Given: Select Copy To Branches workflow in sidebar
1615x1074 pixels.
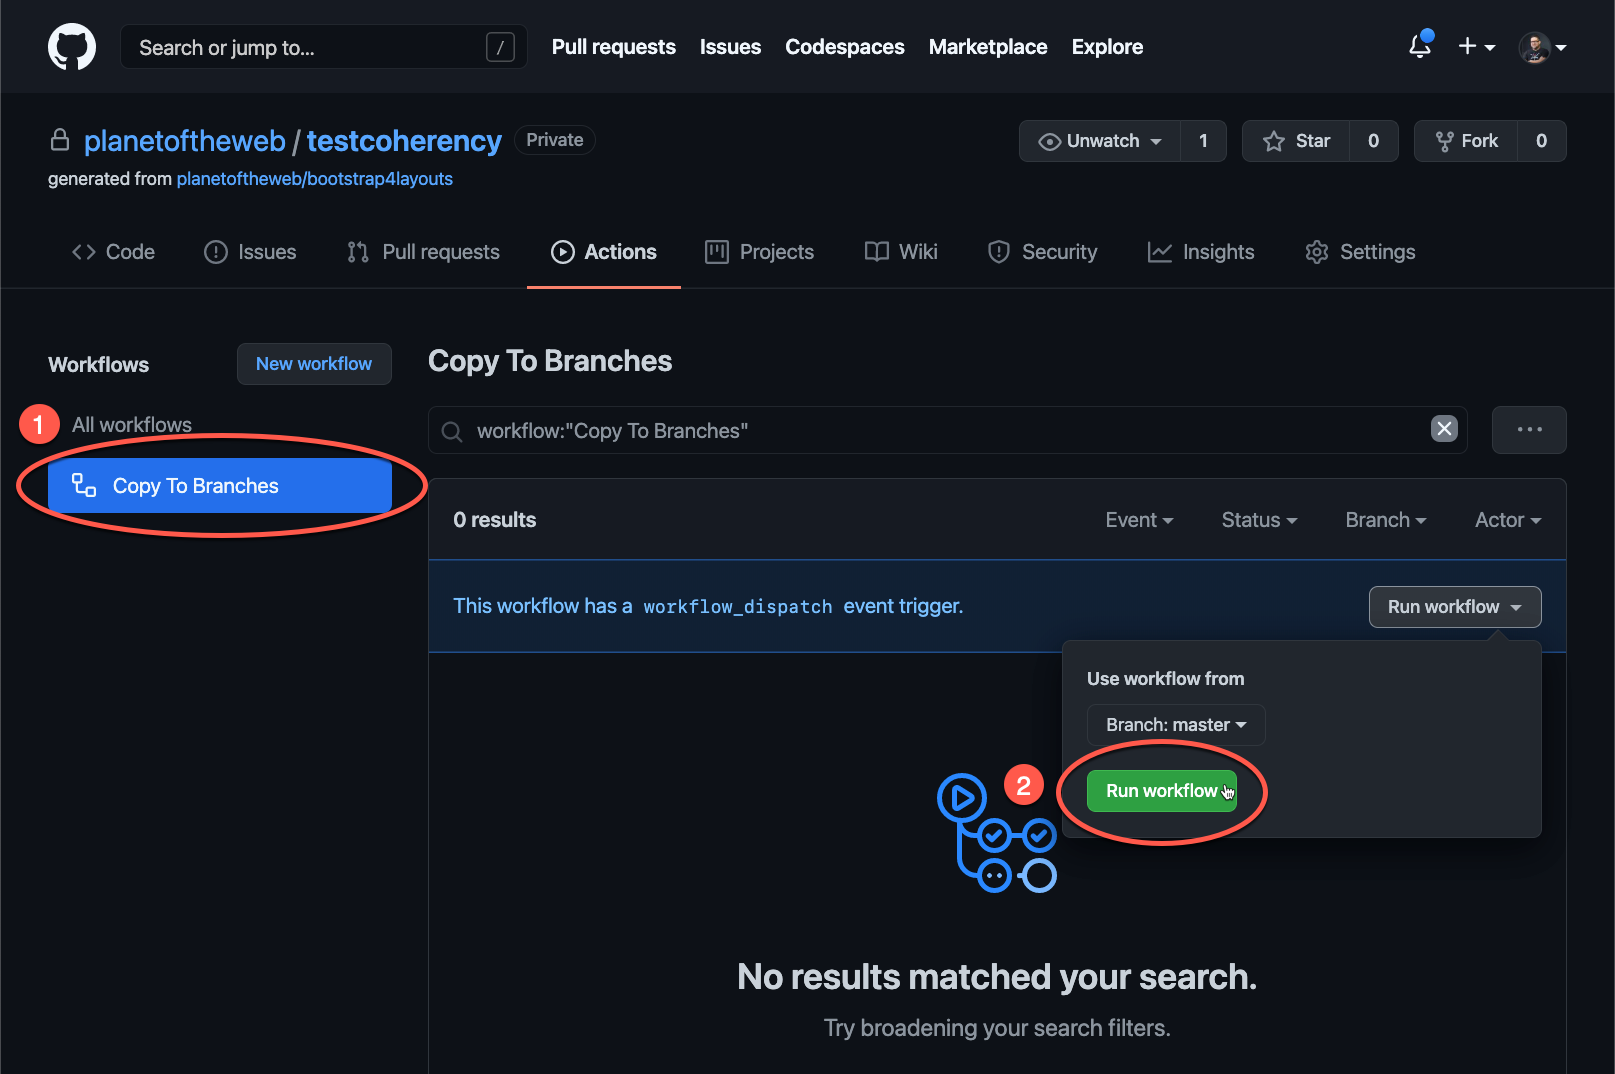Looking at the screenshot, I should (219, 486).
